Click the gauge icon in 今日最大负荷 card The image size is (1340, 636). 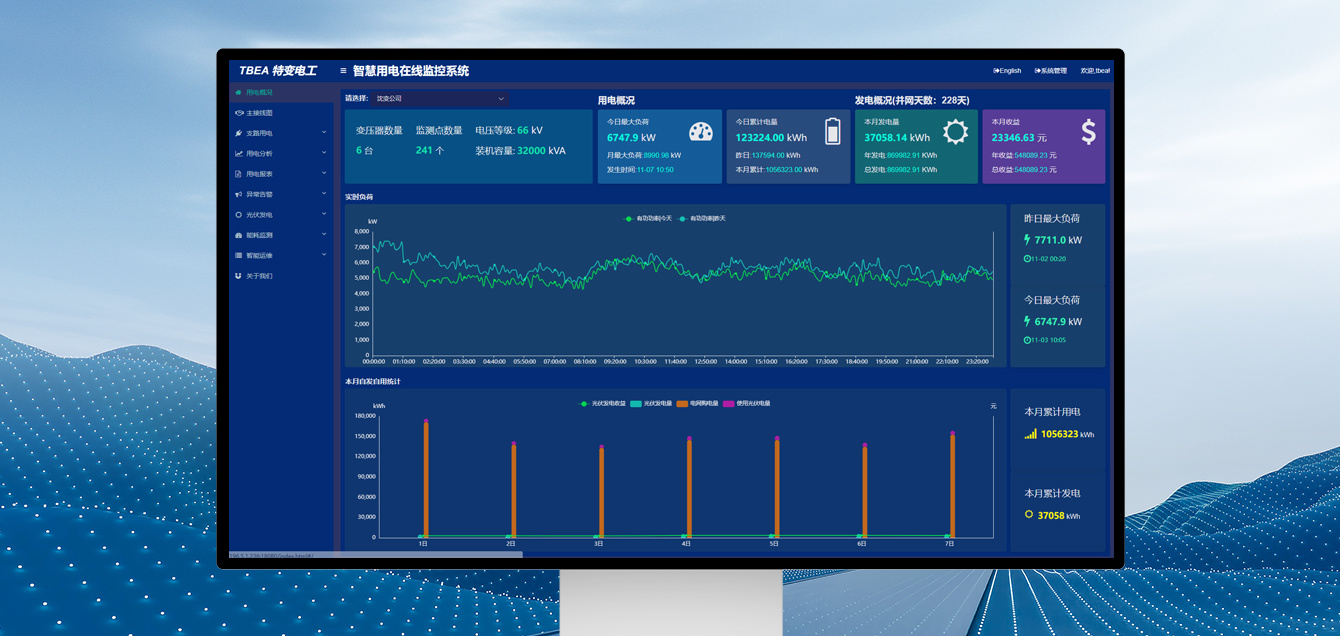coord(701,132)
